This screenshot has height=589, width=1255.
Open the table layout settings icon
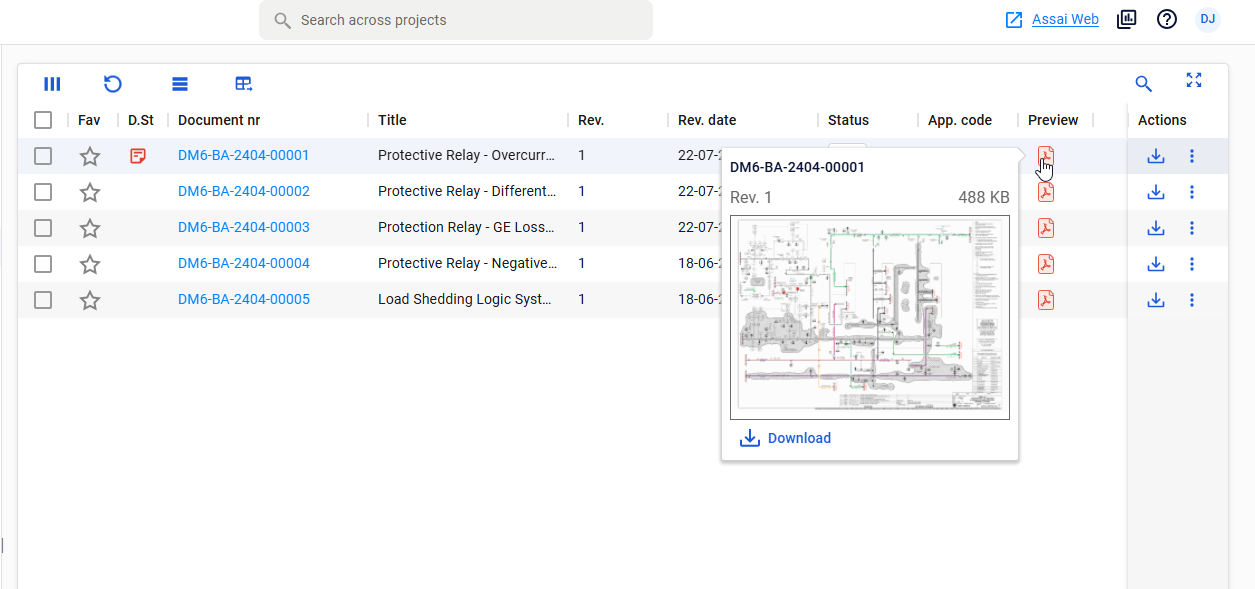244,84
